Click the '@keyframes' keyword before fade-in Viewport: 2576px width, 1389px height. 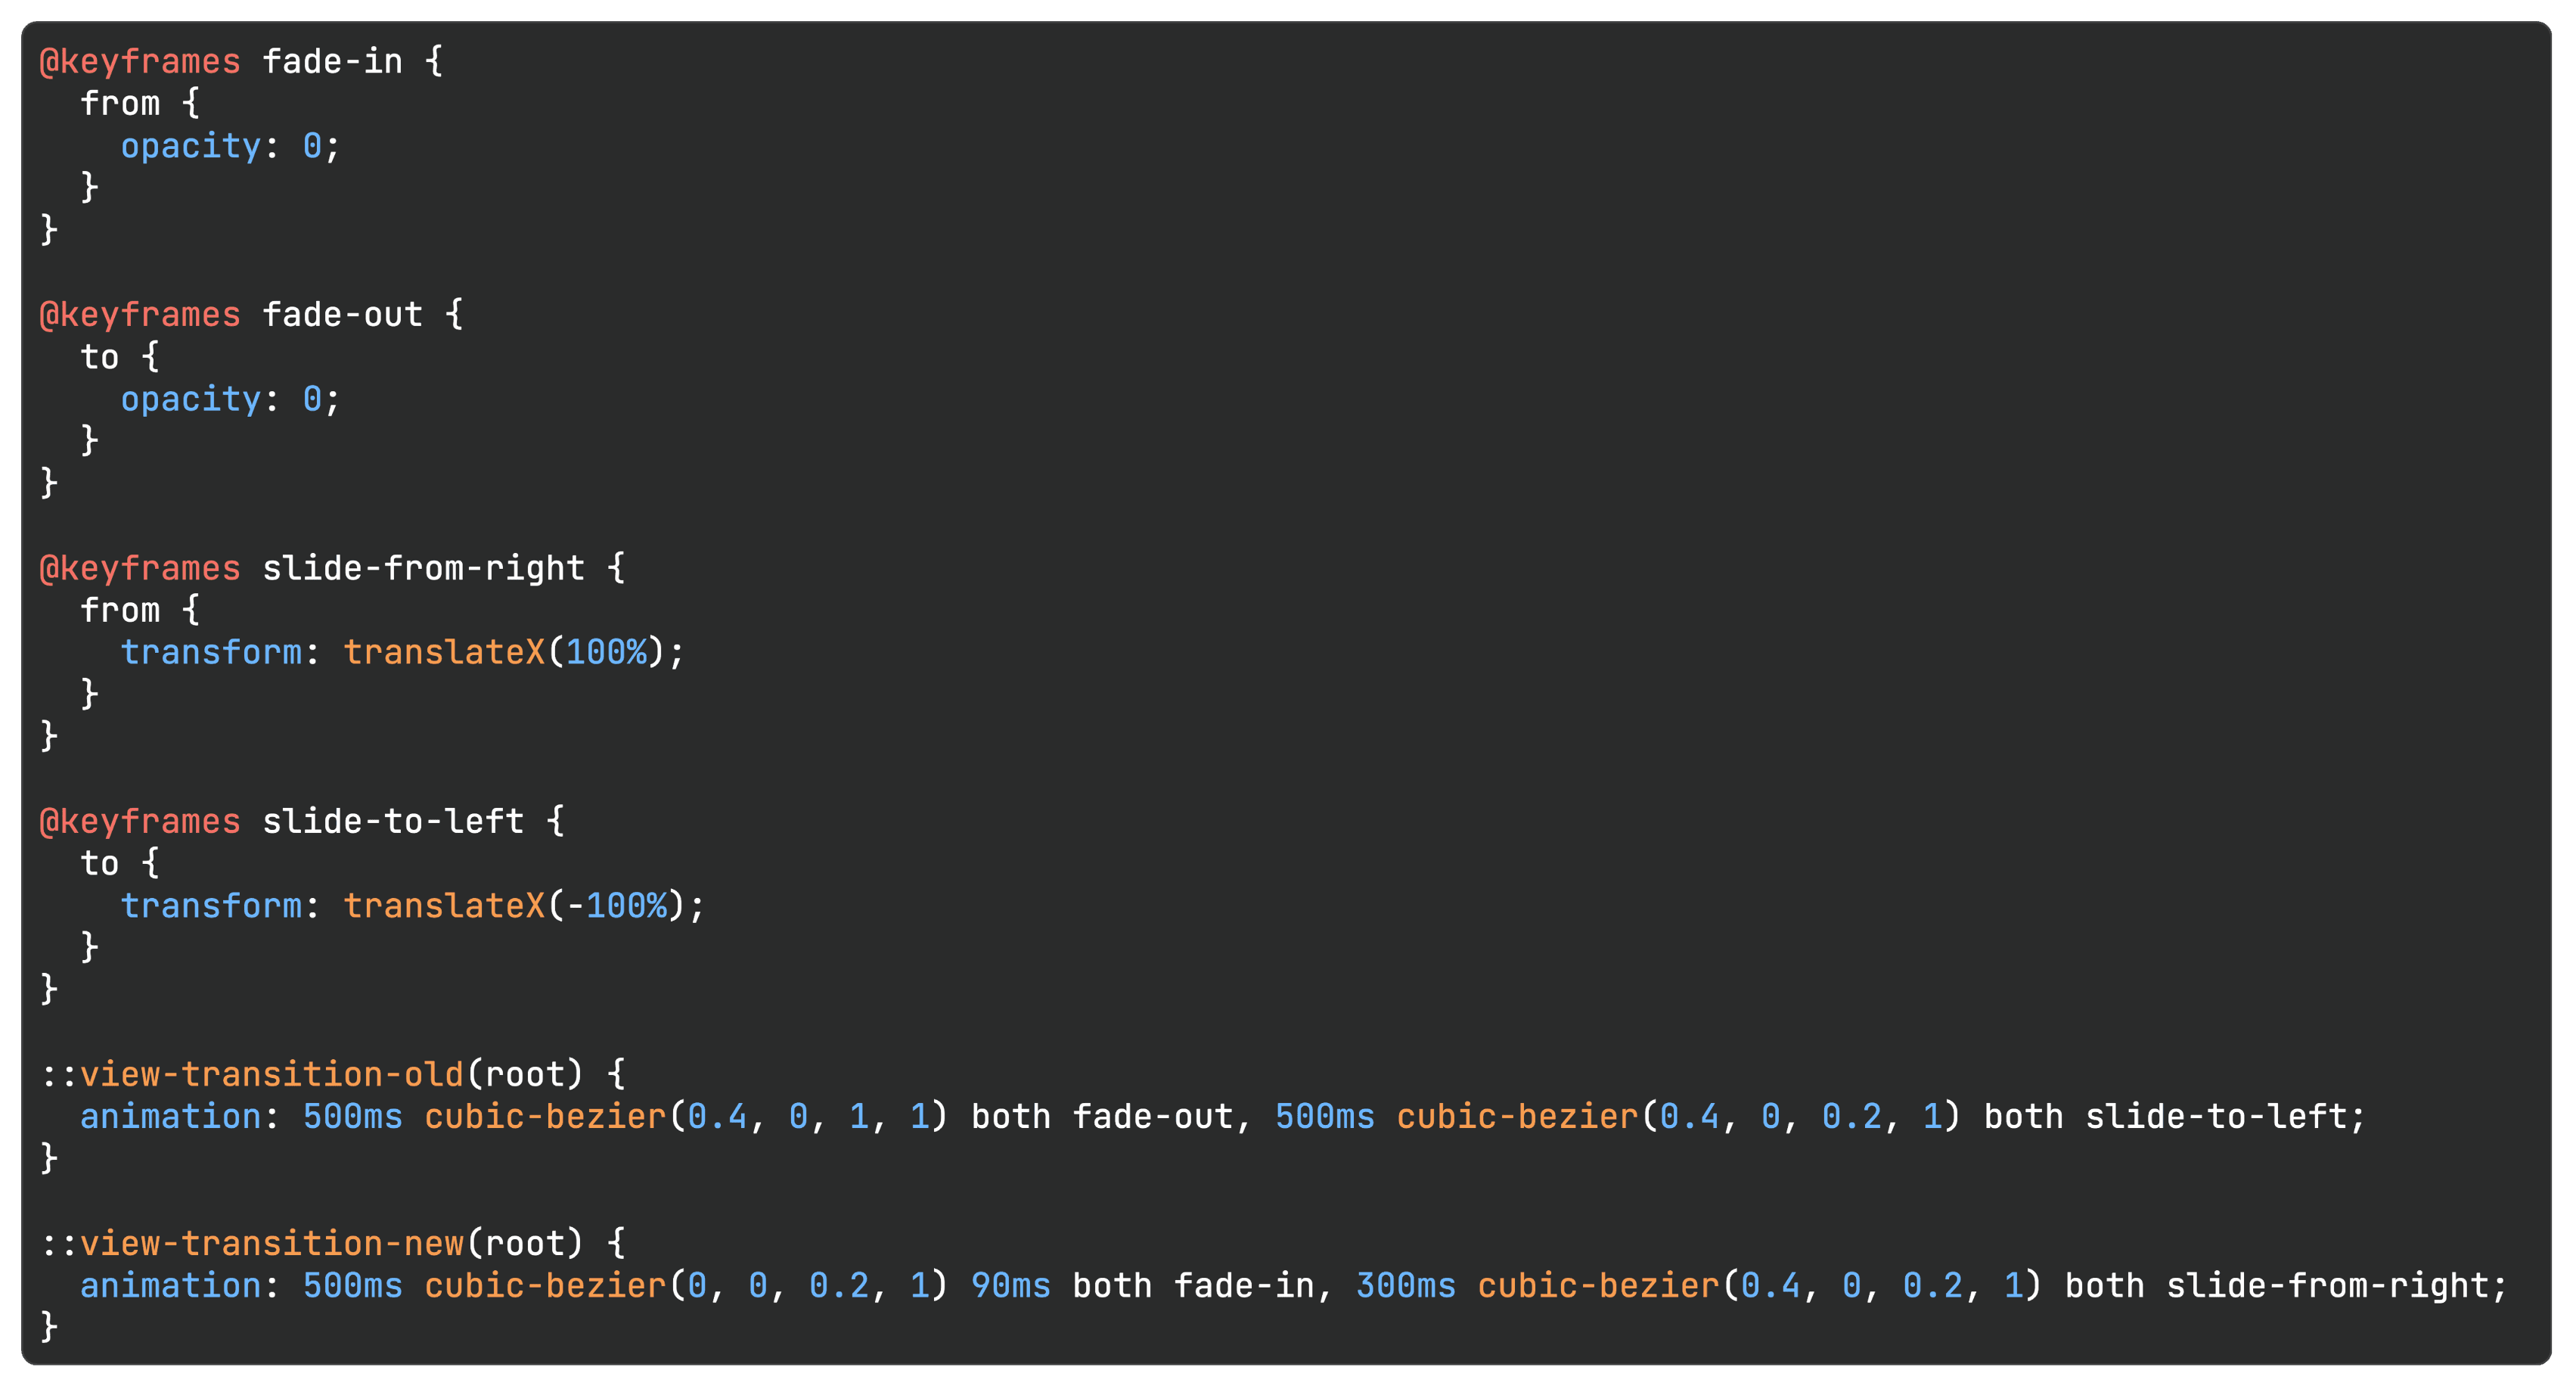point(140,62)
